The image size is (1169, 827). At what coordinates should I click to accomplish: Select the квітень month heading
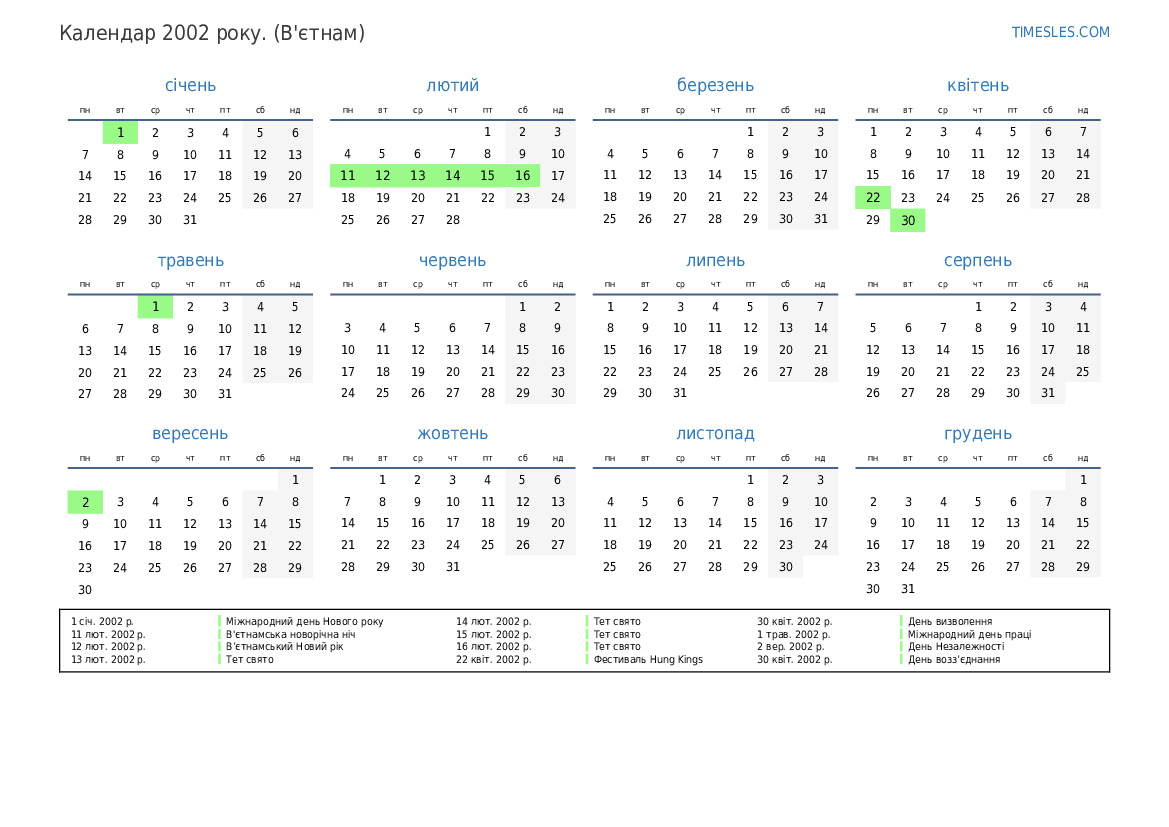point(977,85)
